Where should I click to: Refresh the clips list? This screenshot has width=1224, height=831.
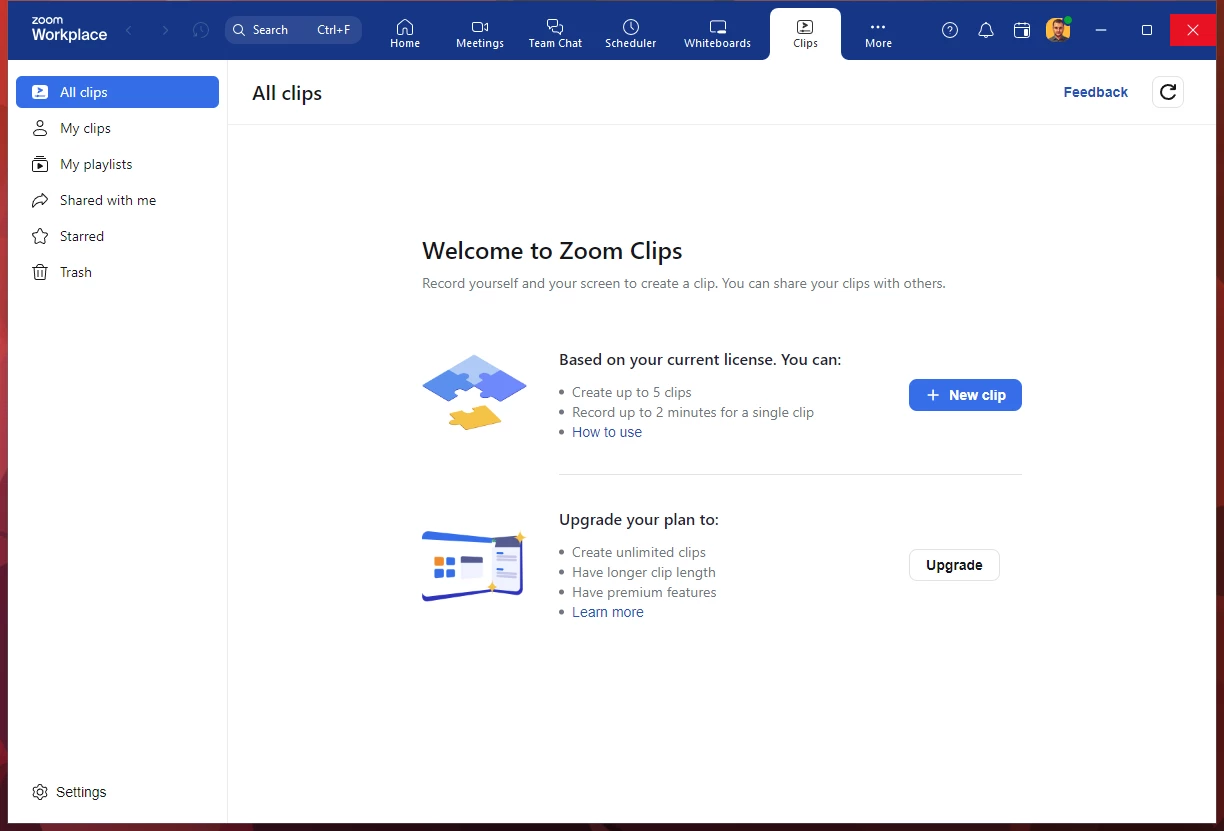coord(1168,92)
